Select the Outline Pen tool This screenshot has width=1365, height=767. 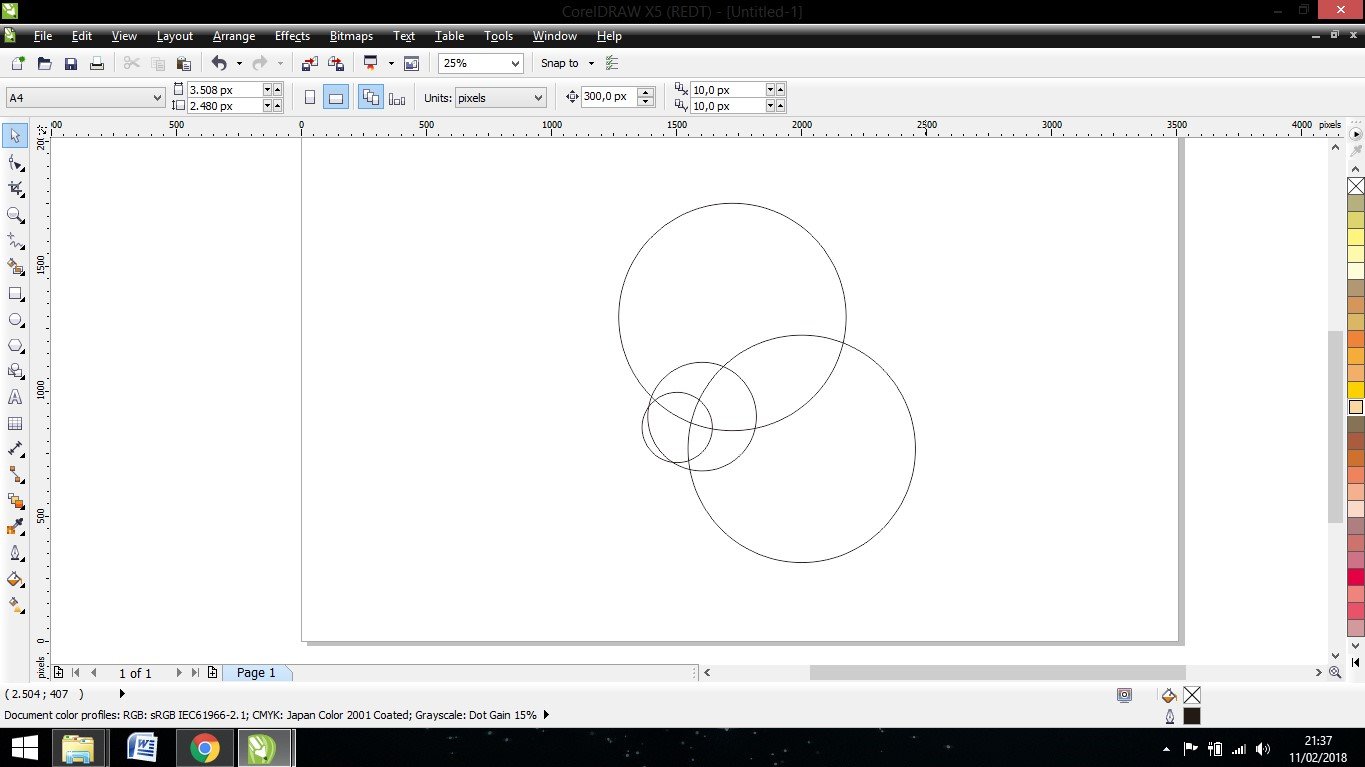pos(15,553)
